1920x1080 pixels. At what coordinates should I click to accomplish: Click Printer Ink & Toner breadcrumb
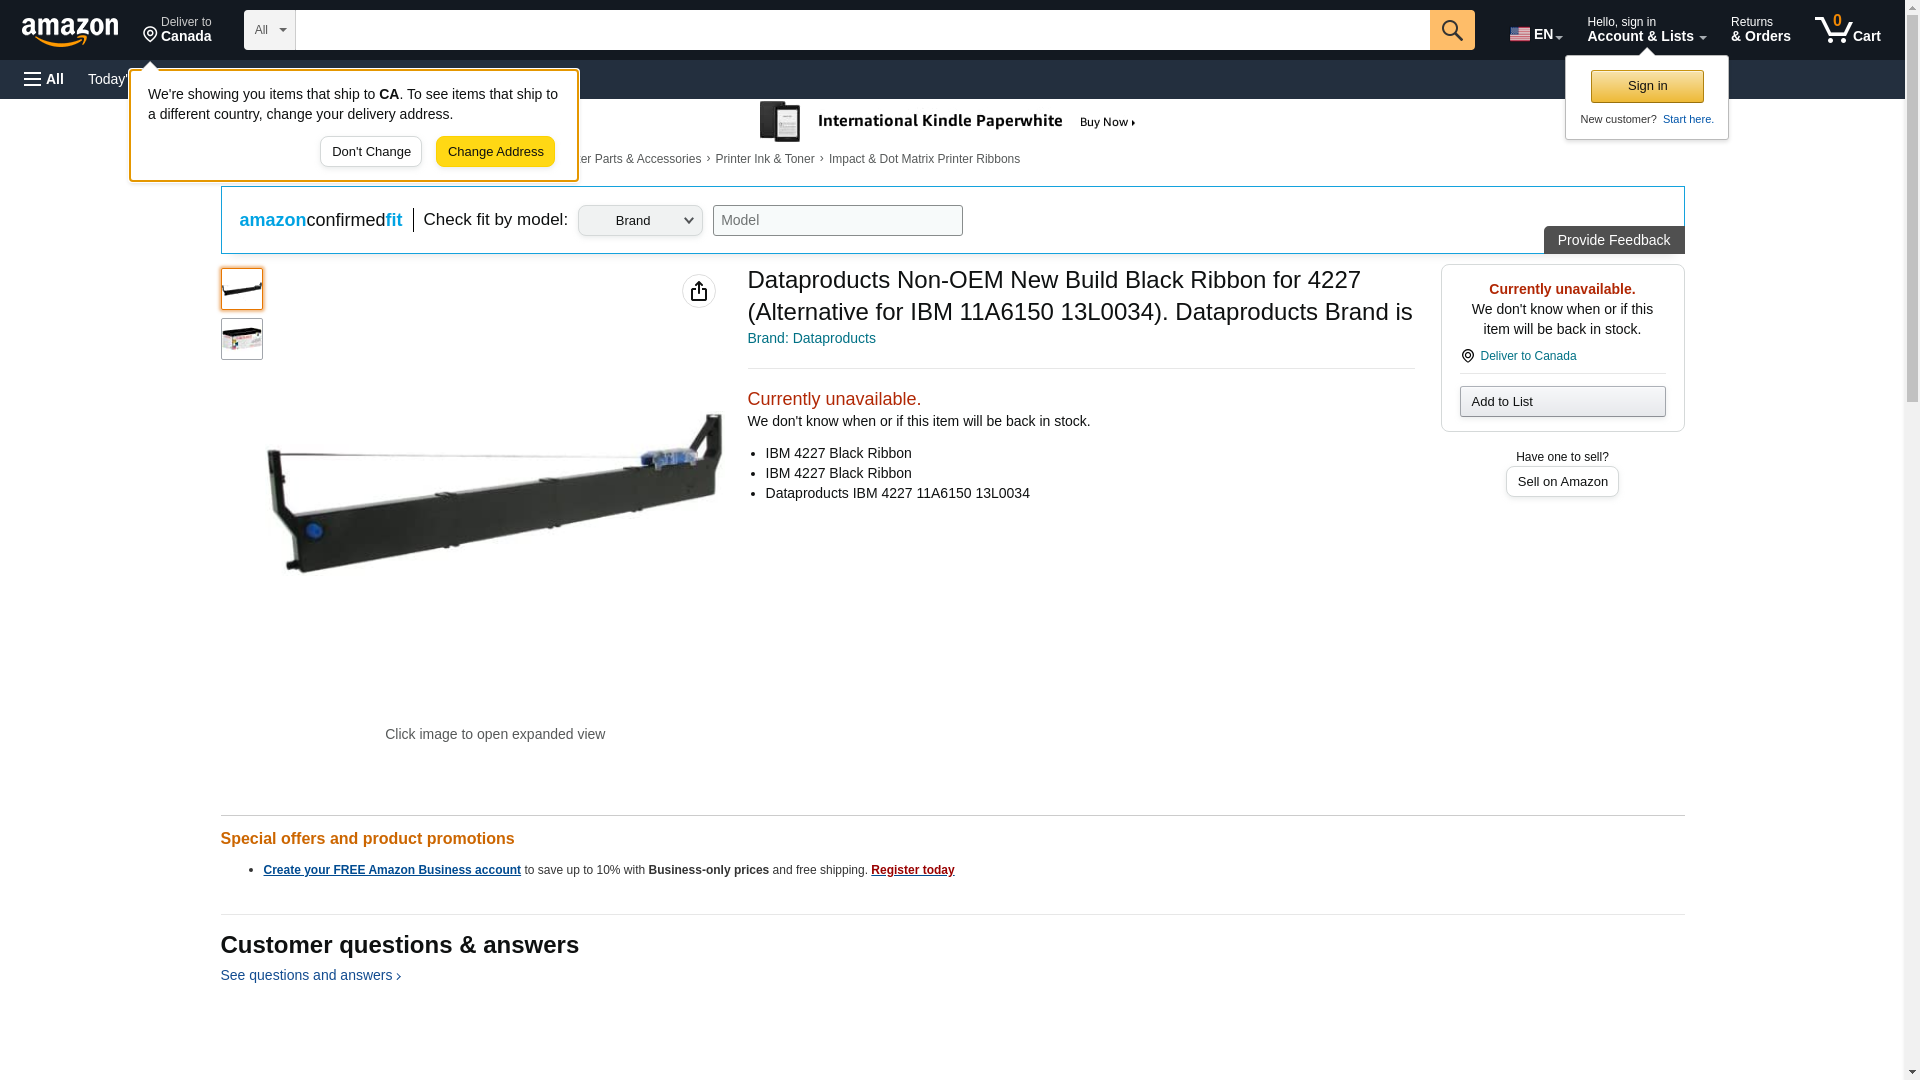point(765,159)
